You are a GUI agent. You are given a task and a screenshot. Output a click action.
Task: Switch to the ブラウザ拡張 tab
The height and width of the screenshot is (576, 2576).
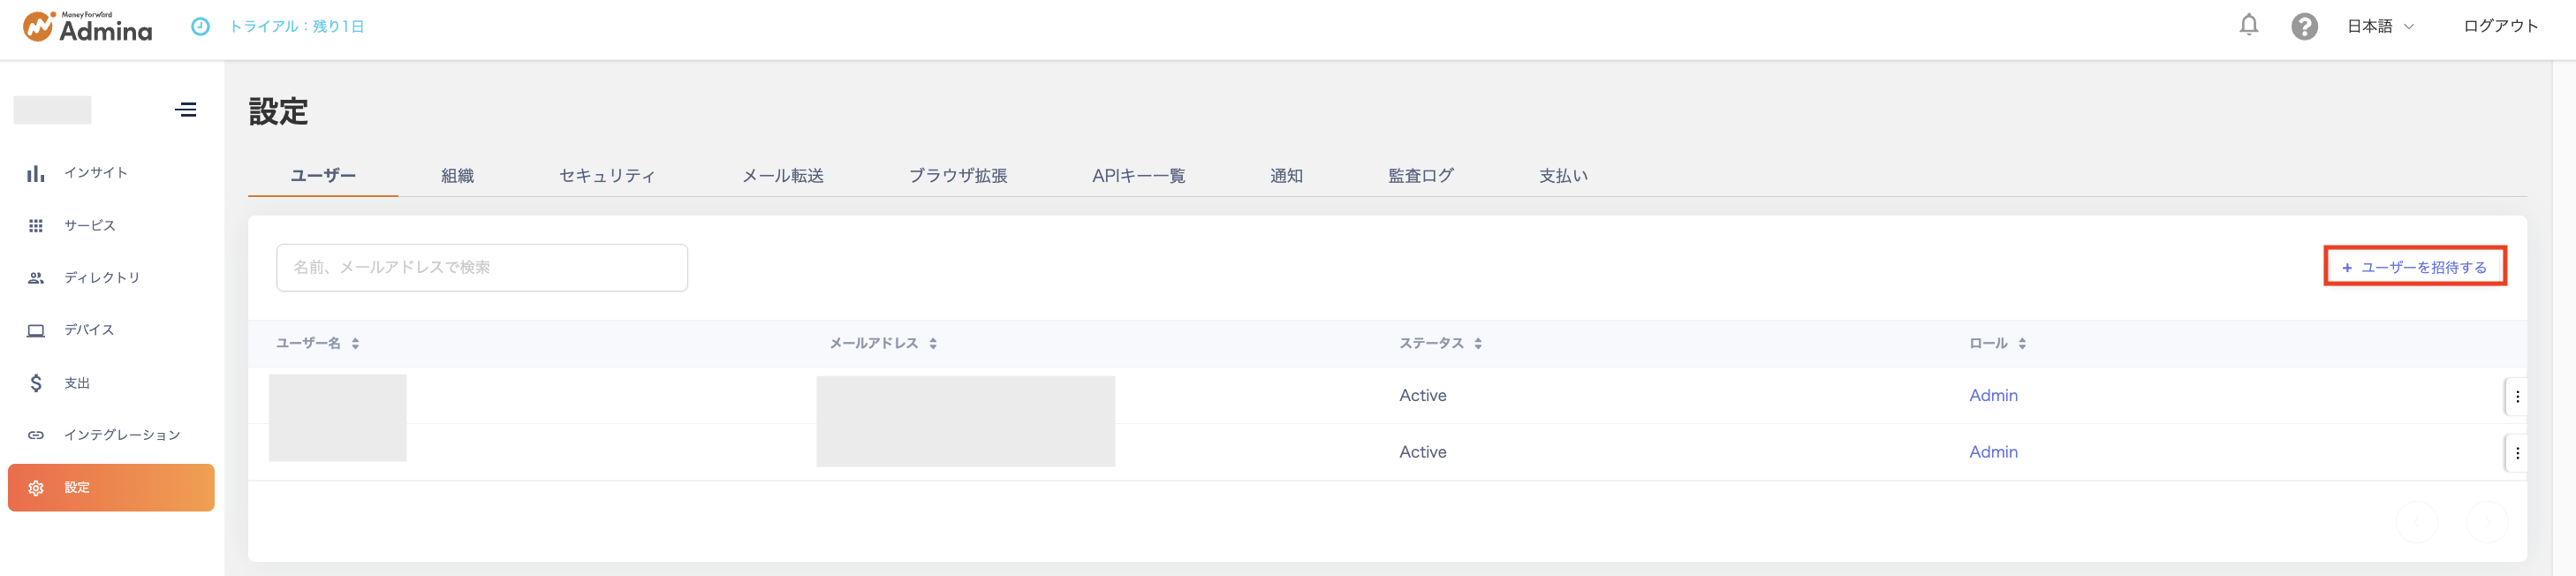(957, 176)
